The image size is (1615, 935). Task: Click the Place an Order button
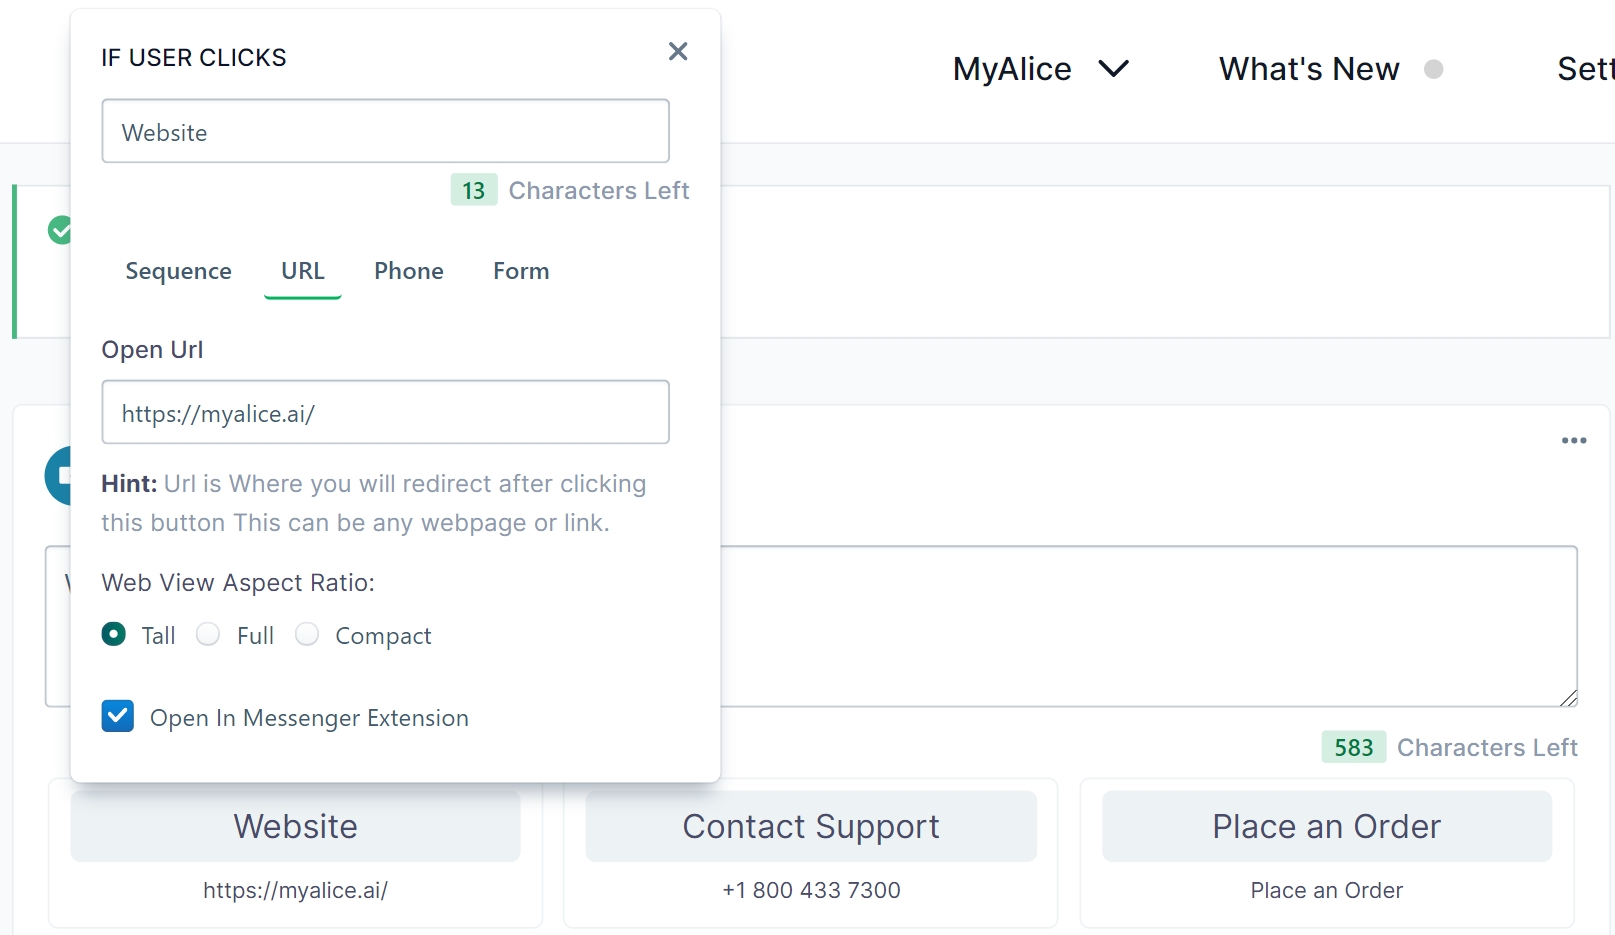tap(1326, 827)
